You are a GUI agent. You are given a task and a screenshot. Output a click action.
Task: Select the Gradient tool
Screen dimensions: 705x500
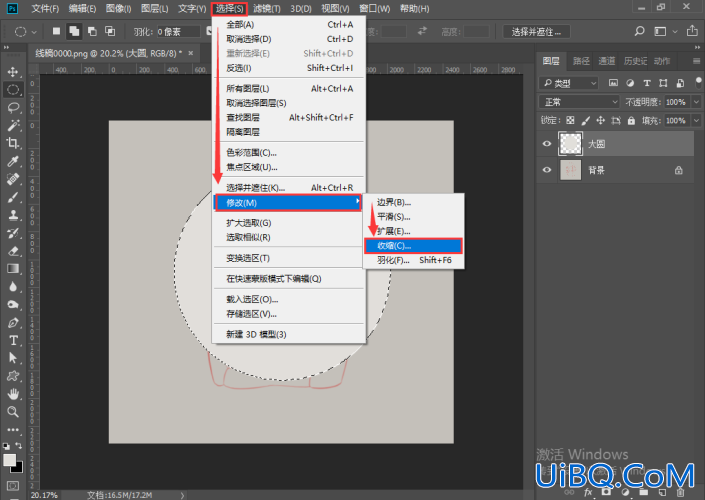coord(13,269)
